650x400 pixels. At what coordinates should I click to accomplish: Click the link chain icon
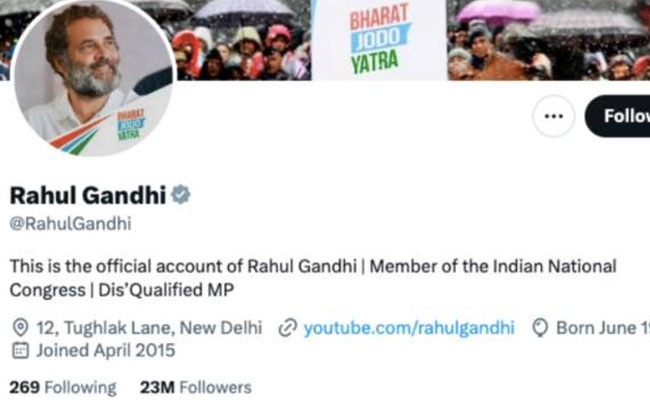288,328
